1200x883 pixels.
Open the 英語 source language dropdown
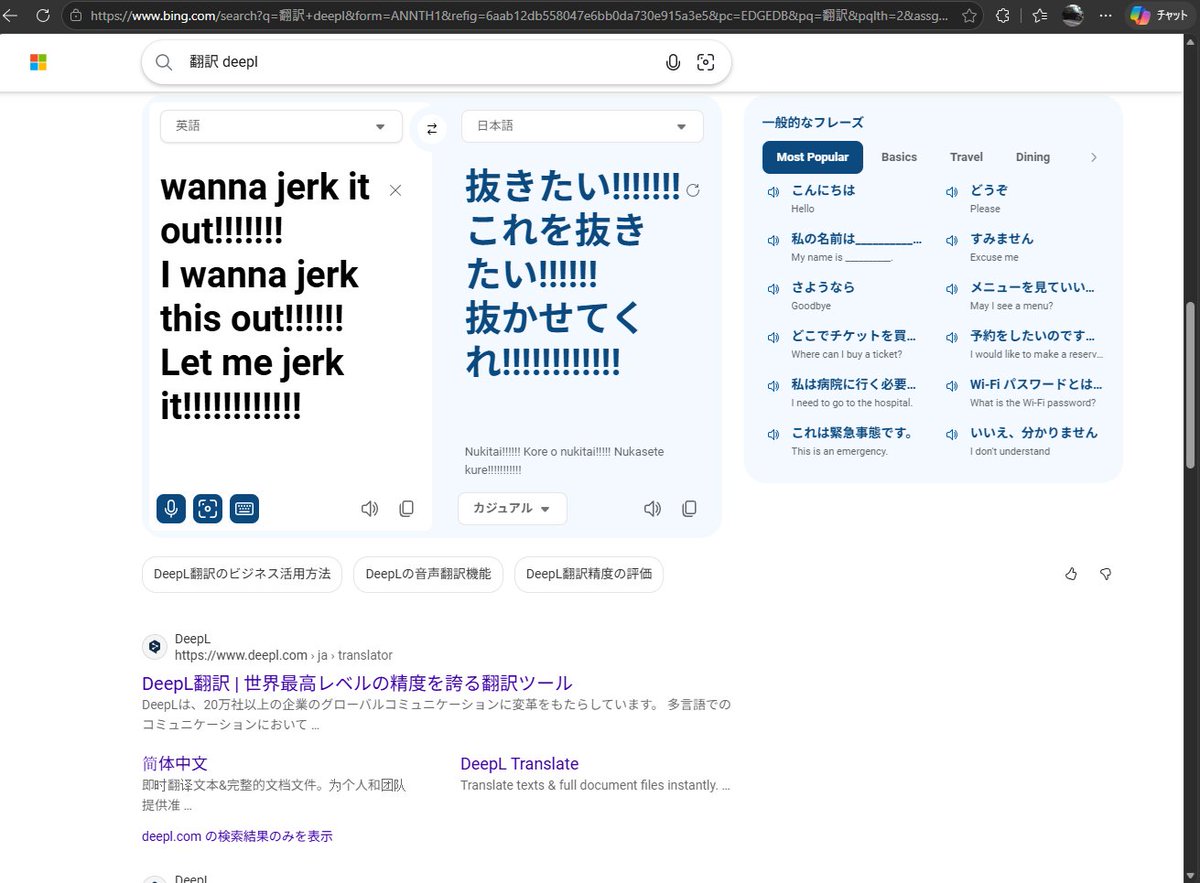pos(281,126)
